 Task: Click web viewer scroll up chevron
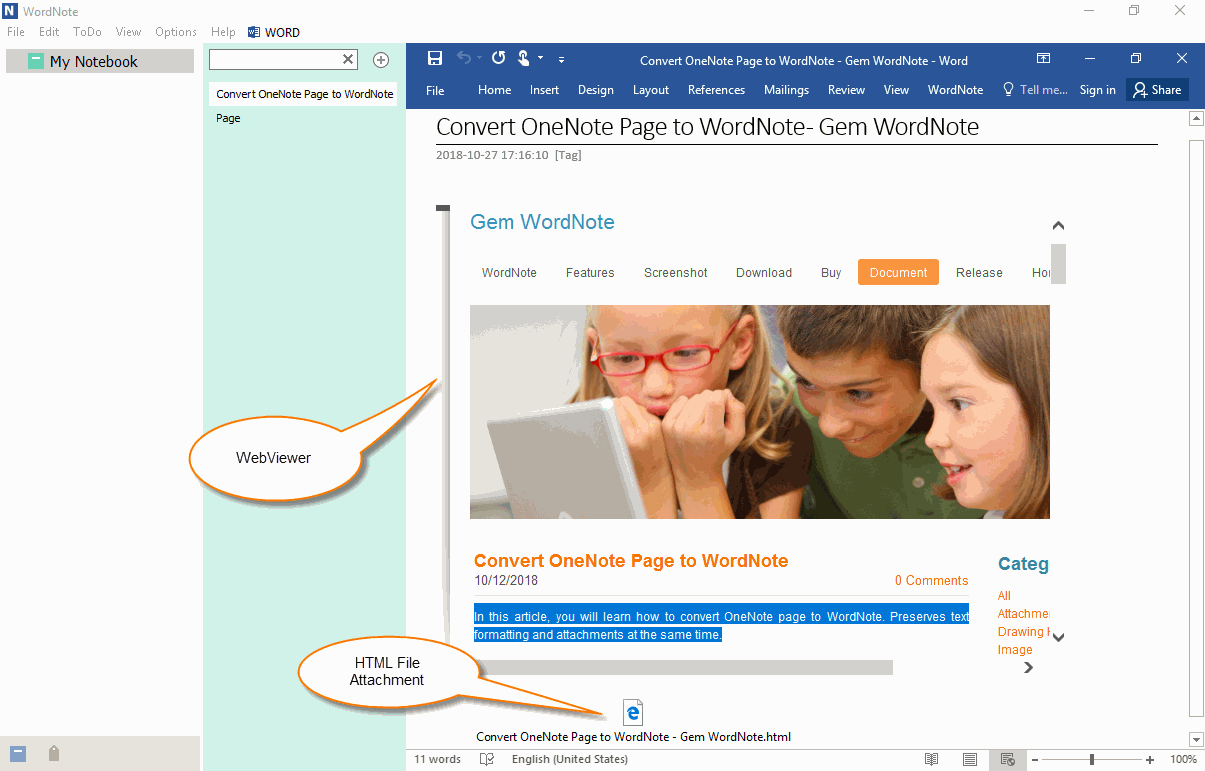click(1058, 226)
